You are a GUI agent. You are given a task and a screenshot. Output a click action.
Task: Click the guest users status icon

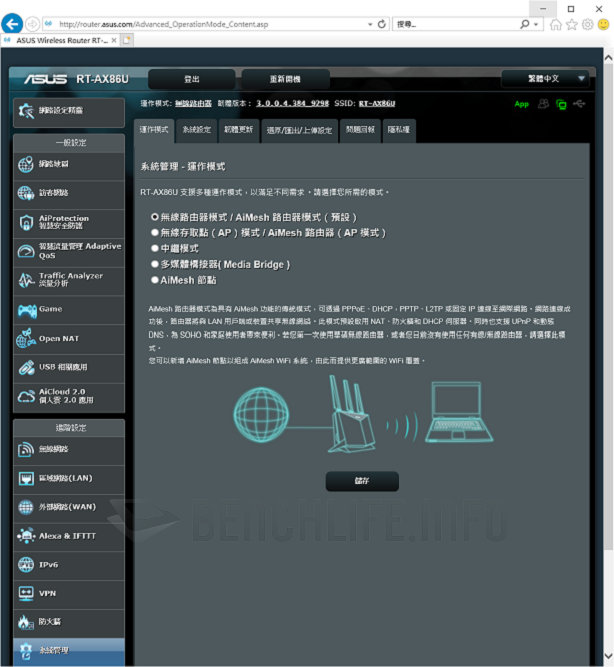[543, 104]
